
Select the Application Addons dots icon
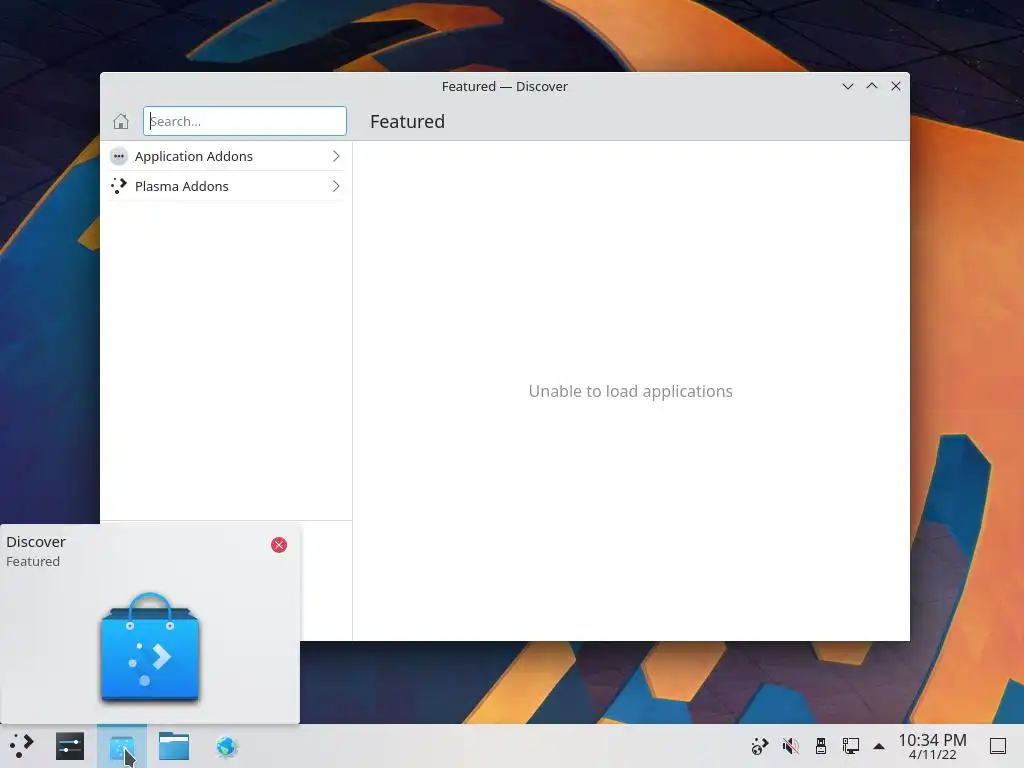point(119,156)
